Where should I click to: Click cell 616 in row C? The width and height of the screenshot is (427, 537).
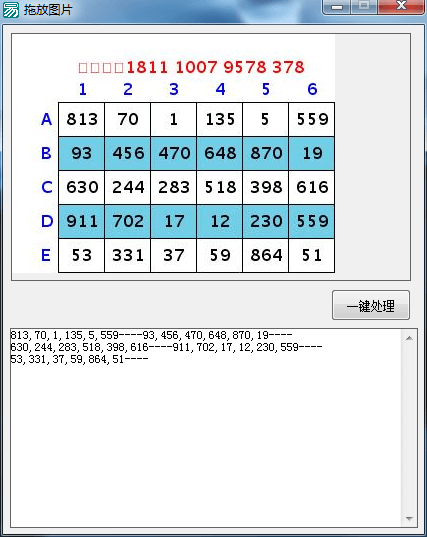(x=312, y=187)
